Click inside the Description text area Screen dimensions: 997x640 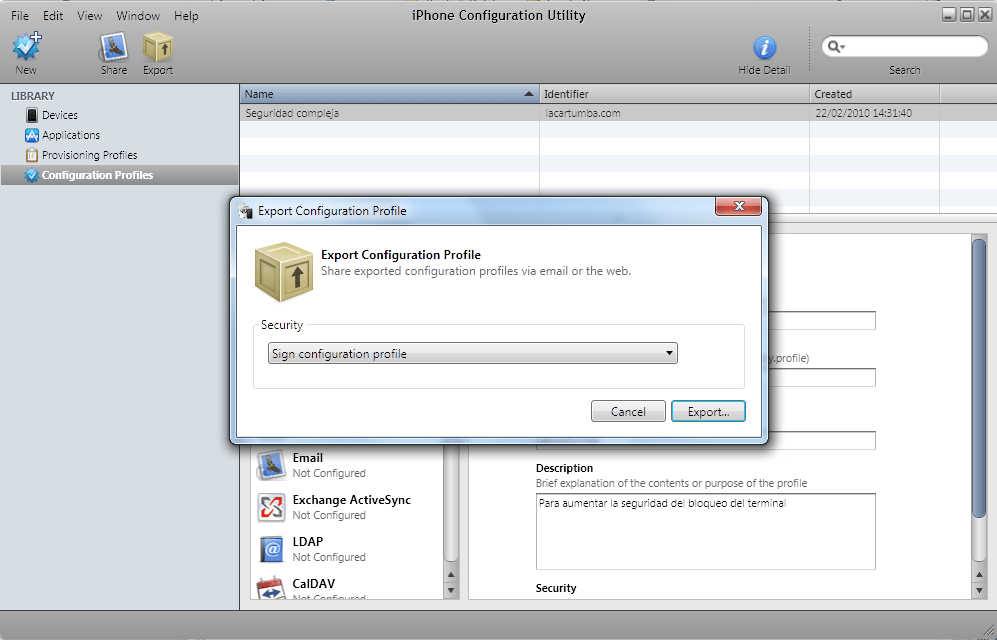pos(706,531)
